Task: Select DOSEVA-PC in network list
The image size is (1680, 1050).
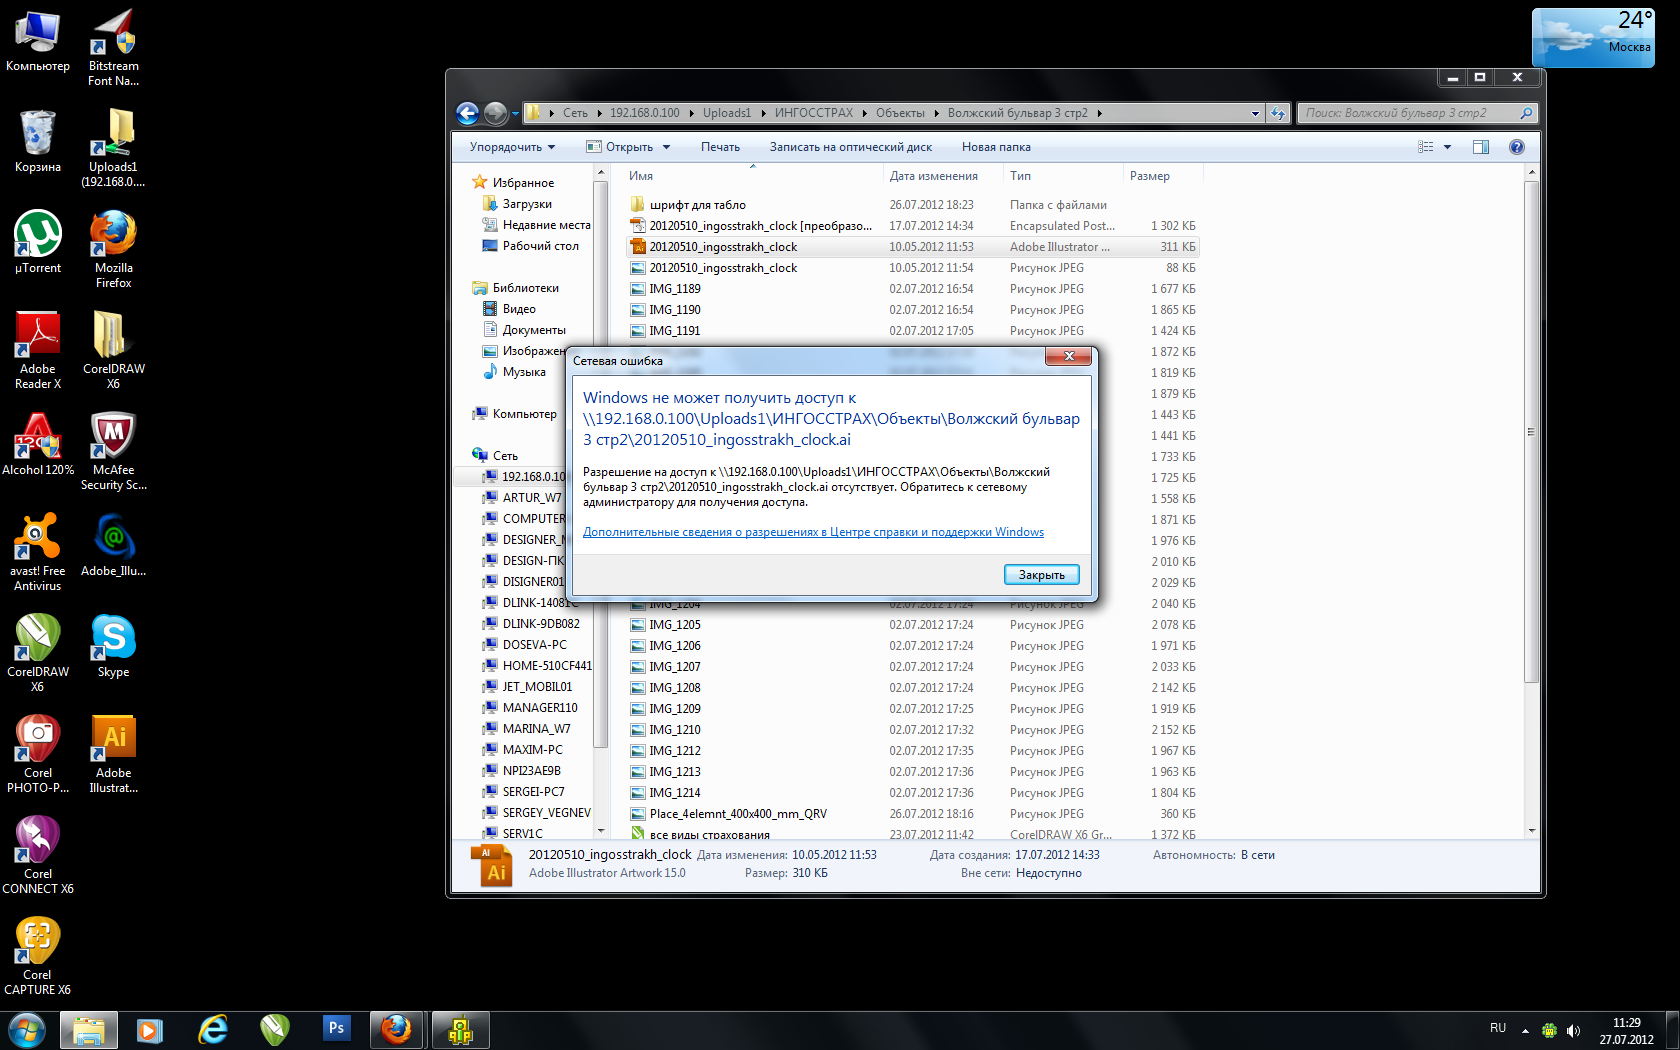Action: coord(534,645)
